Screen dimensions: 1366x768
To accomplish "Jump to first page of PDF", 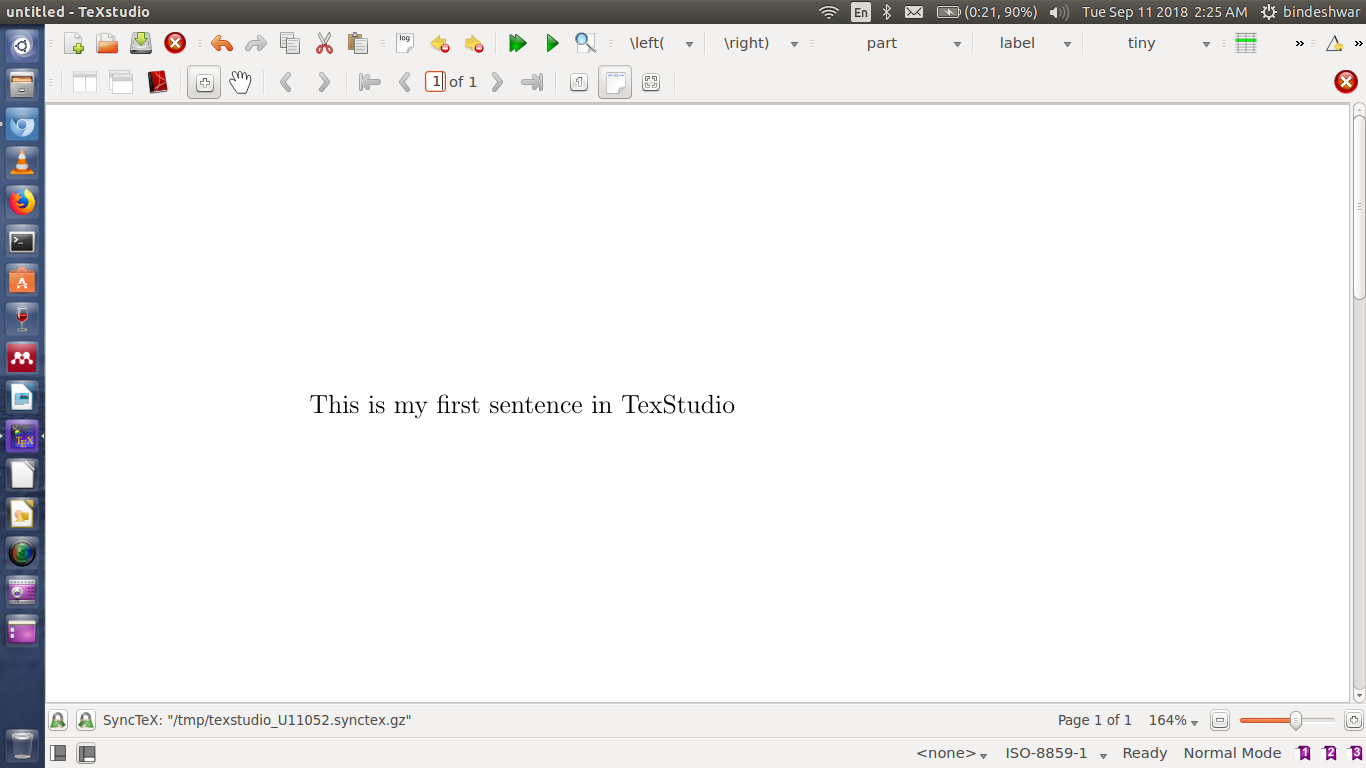I will (369, 82).
